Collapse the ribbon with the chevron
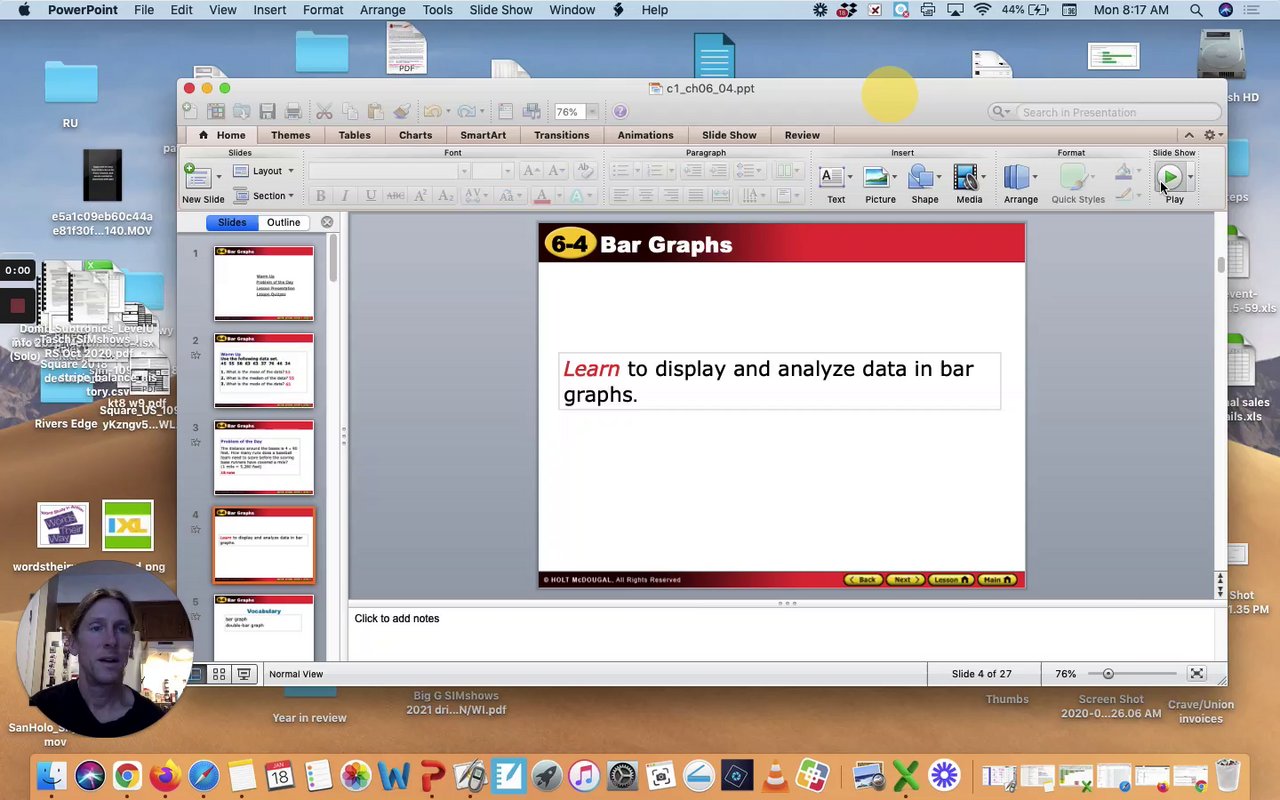 coord(1189,135)
